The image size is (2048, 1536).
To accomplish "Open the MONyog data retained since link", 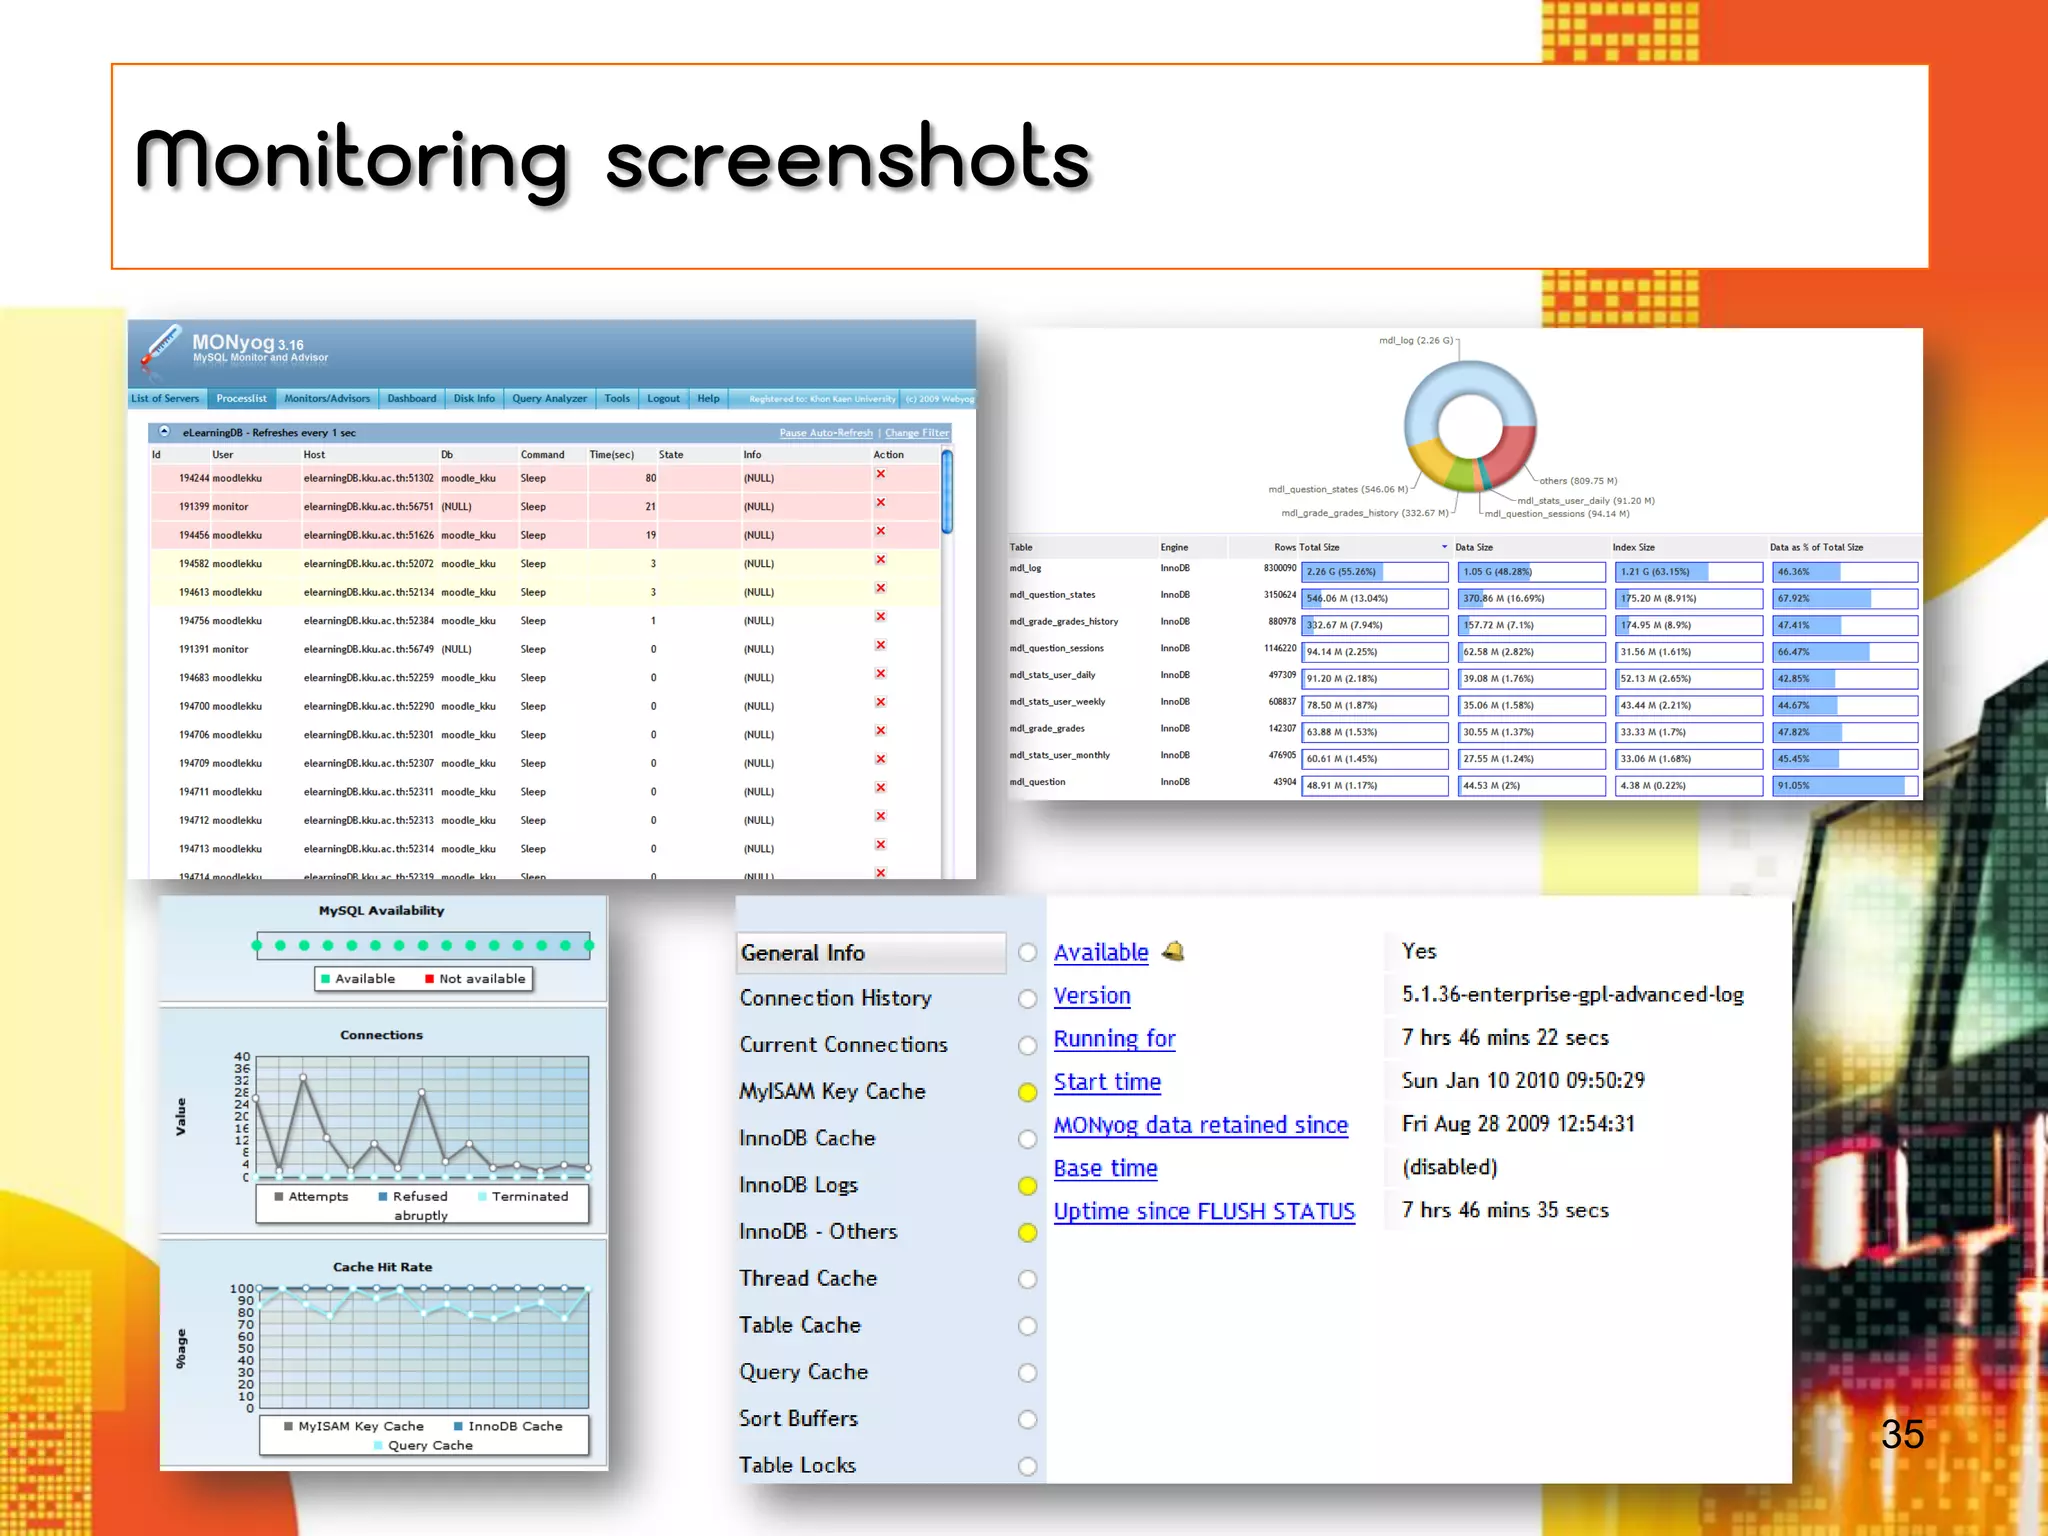I will pyautogui.click(x=1201, y=1126).
